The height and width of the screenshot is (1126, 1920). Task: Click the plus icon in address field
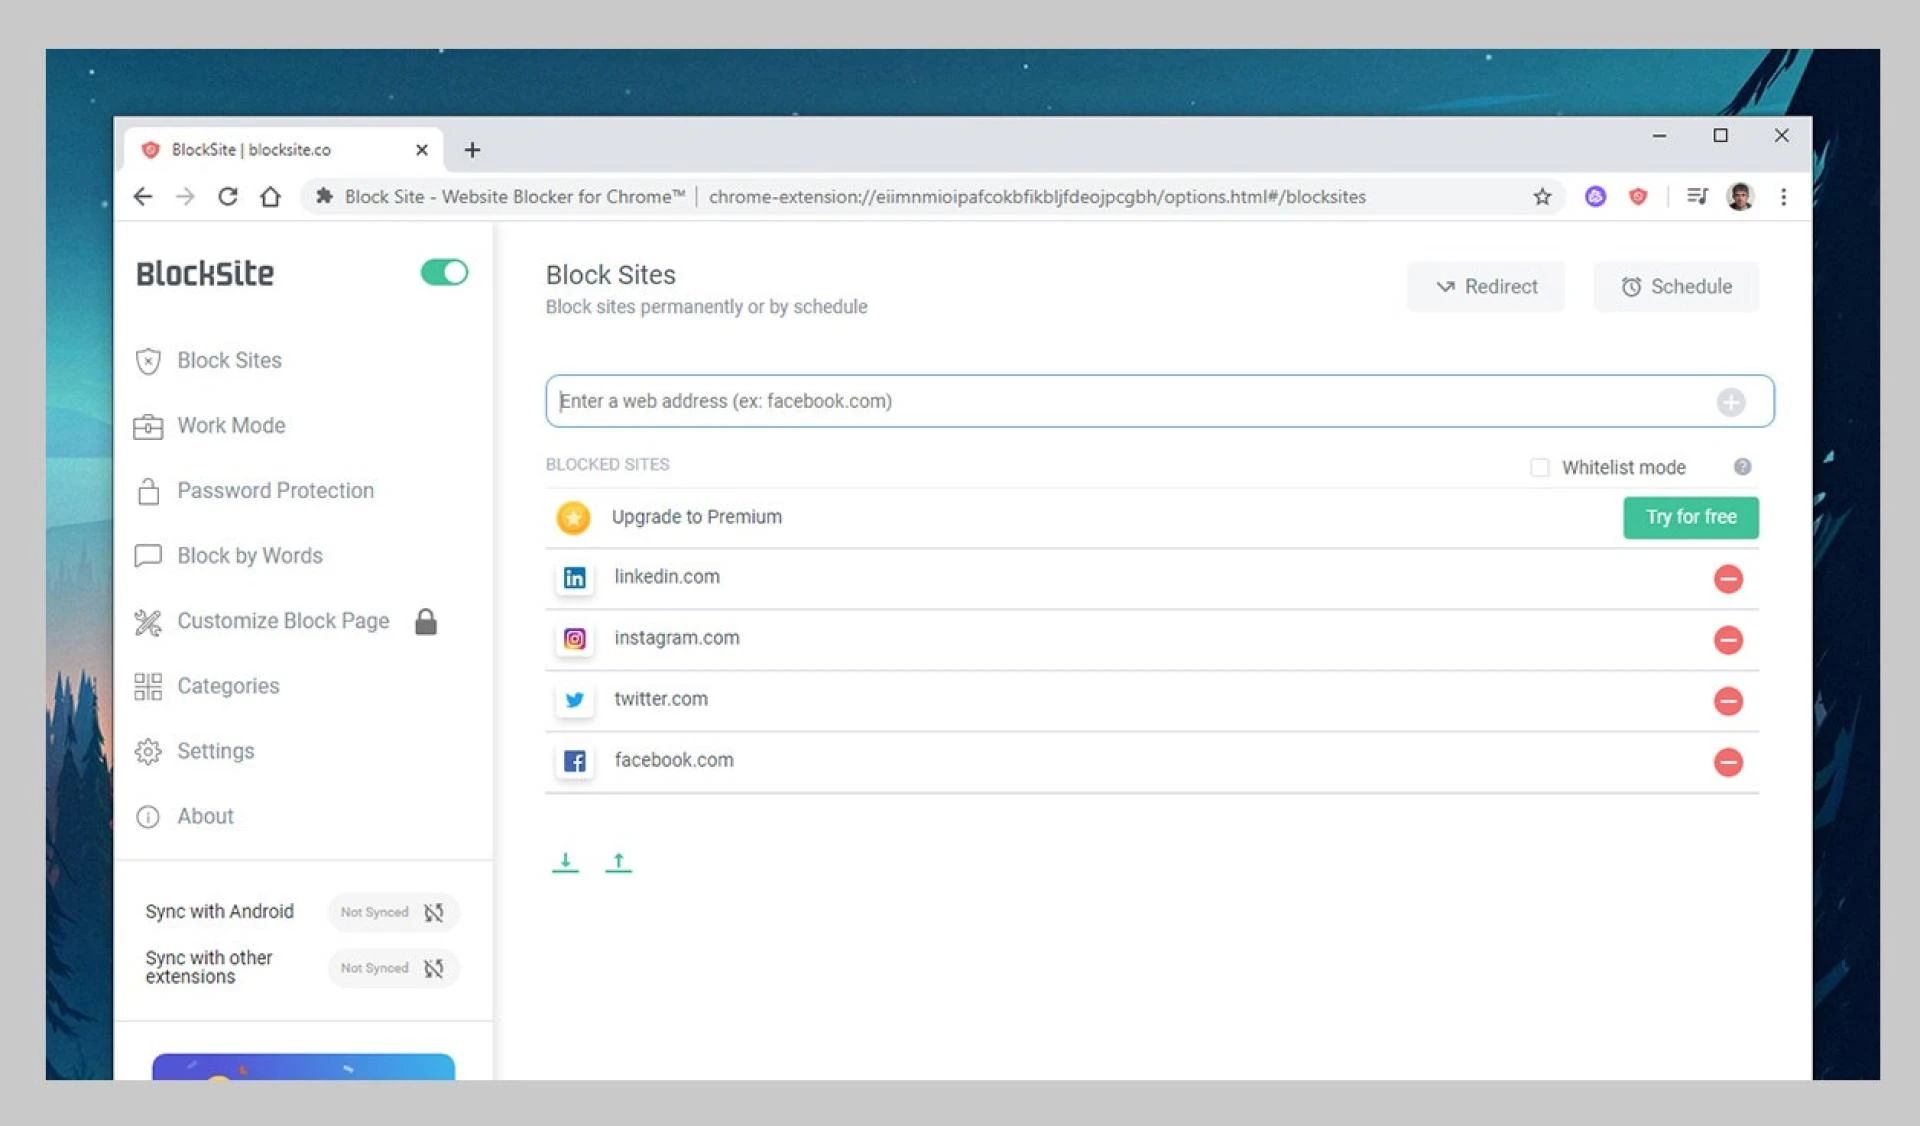(1730, 402)
